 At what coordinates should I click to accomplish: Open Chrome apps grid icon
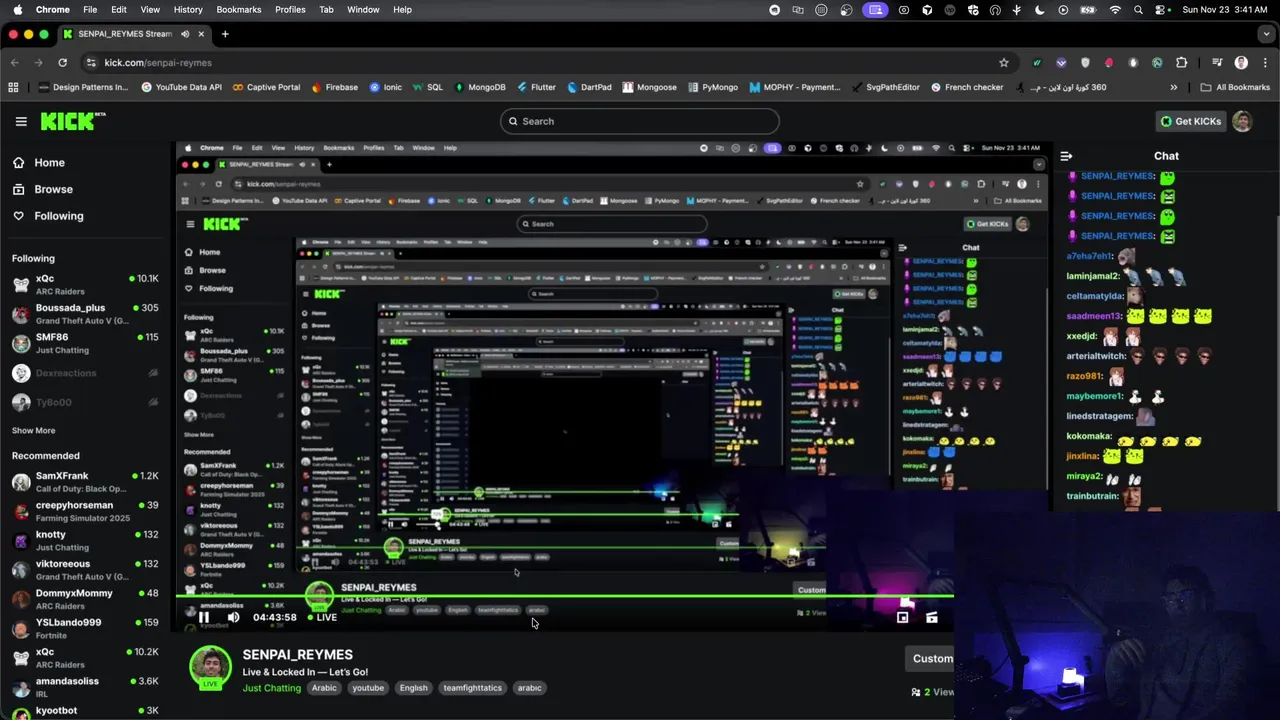(13, 87)
